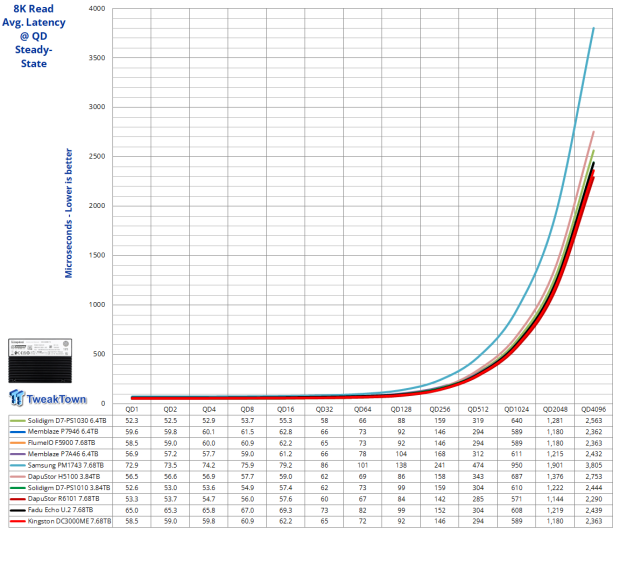Click the Solidigm D7-PS1010 QD4096 value '2,444'

tap(594, 488)
